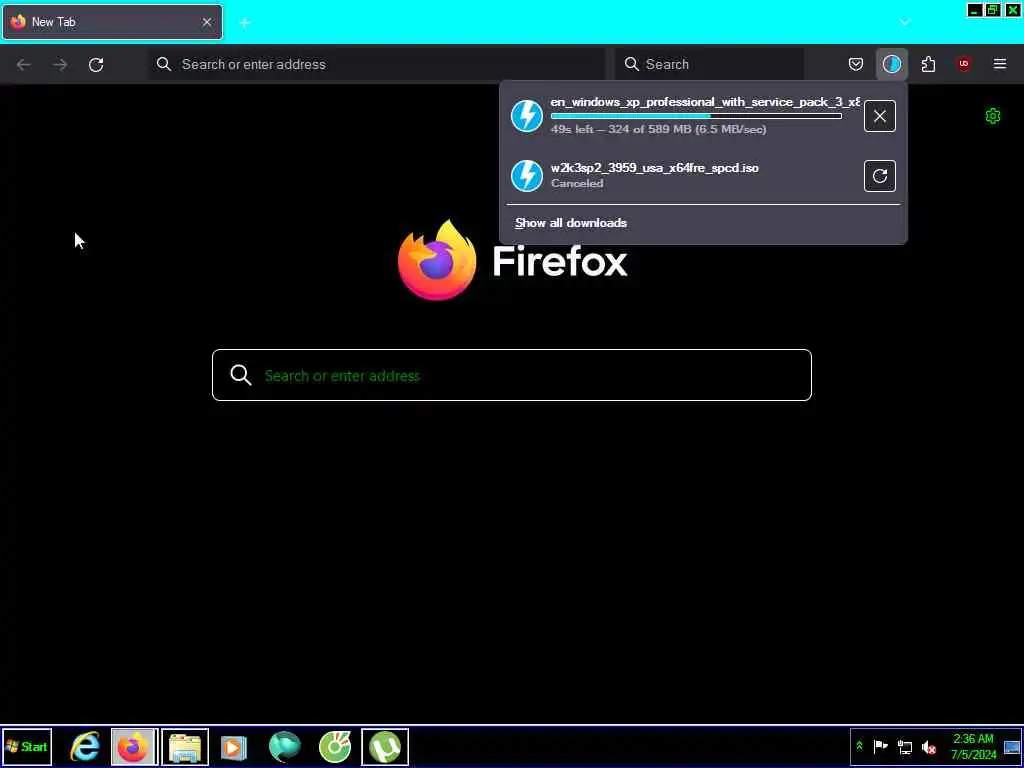Click the center Search or enter address field
The height and width of the screenshot is (768, 1024).
(x=512, y=375)
